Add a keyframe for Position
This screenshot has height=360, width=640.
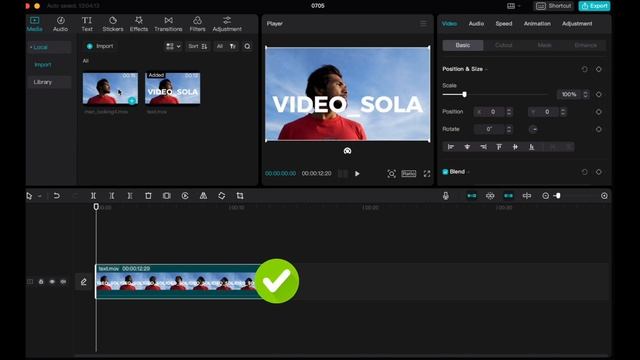click(x=599, y=112)
